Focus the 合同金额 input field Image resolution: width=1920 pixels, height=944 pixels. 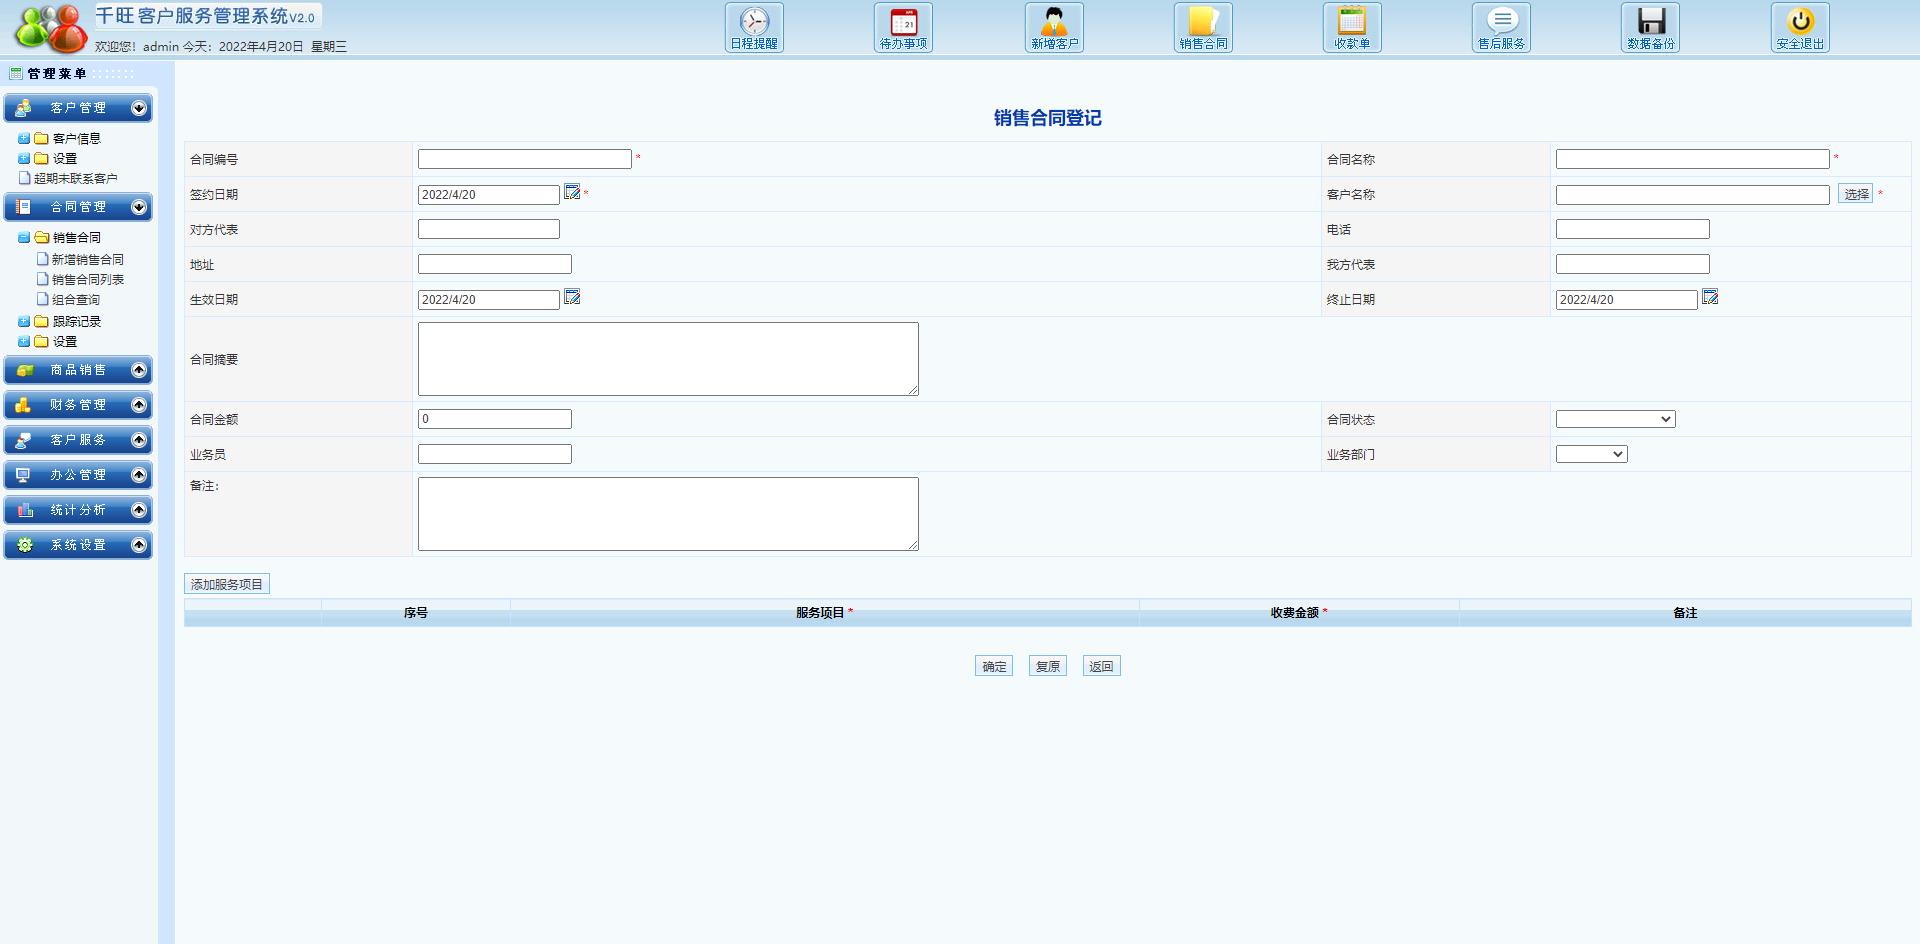tap(495, 419)
